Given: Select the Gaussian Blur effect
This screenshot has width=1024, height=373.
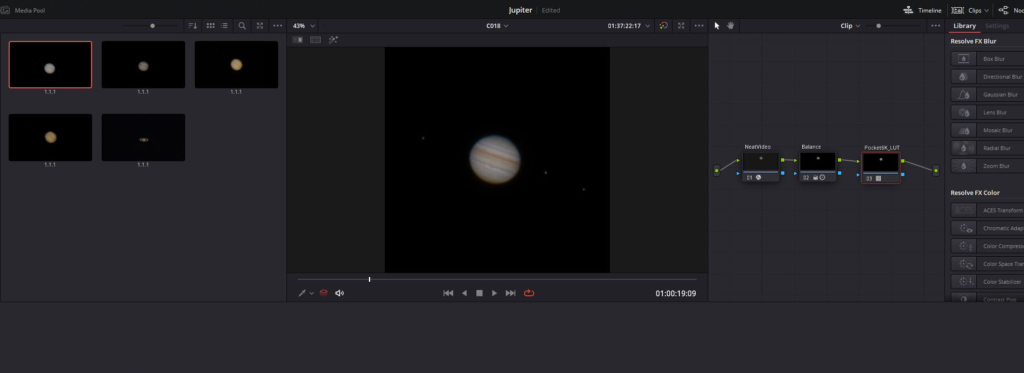Looking at the screenshot, I should [x=987, y=95].
